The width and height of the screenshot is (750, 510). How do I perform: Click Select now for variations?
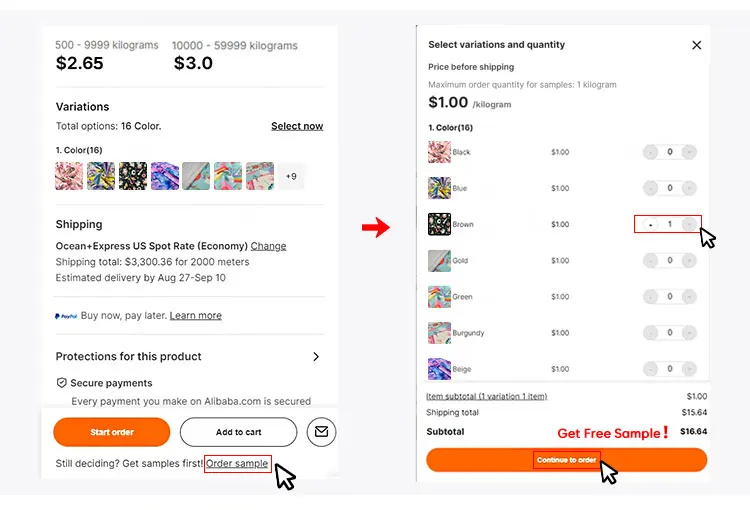click(x=297, y=126)
